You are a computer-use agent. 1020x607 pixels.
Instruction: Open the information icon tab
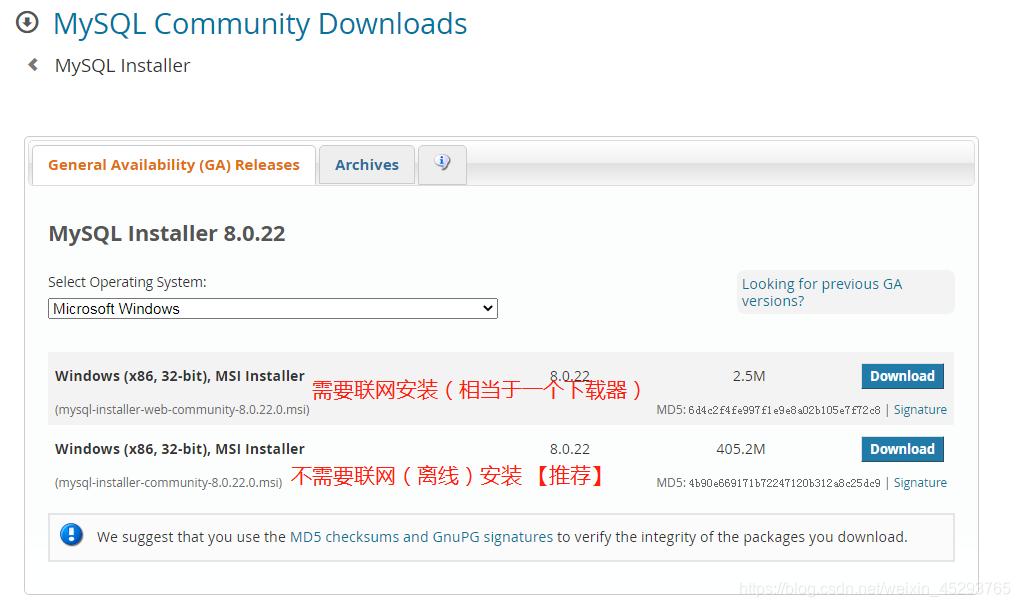442,164
